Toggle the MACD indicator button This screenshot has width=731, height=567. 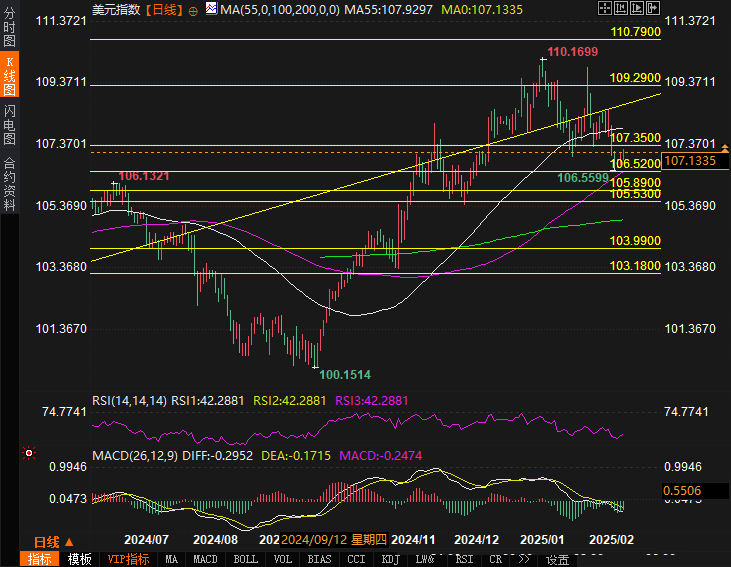tap(205, 559)
